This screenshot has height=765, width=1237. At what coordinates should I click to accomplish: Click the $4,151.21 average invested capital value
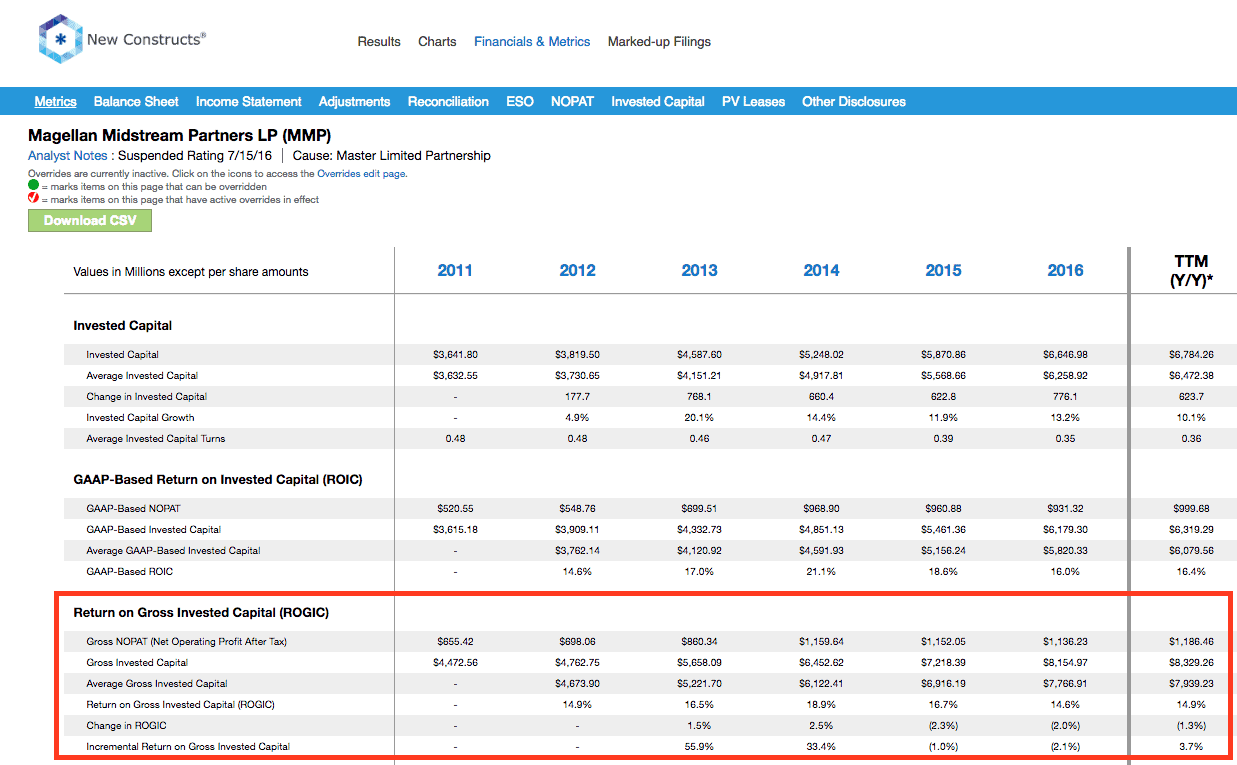[699, 375]
